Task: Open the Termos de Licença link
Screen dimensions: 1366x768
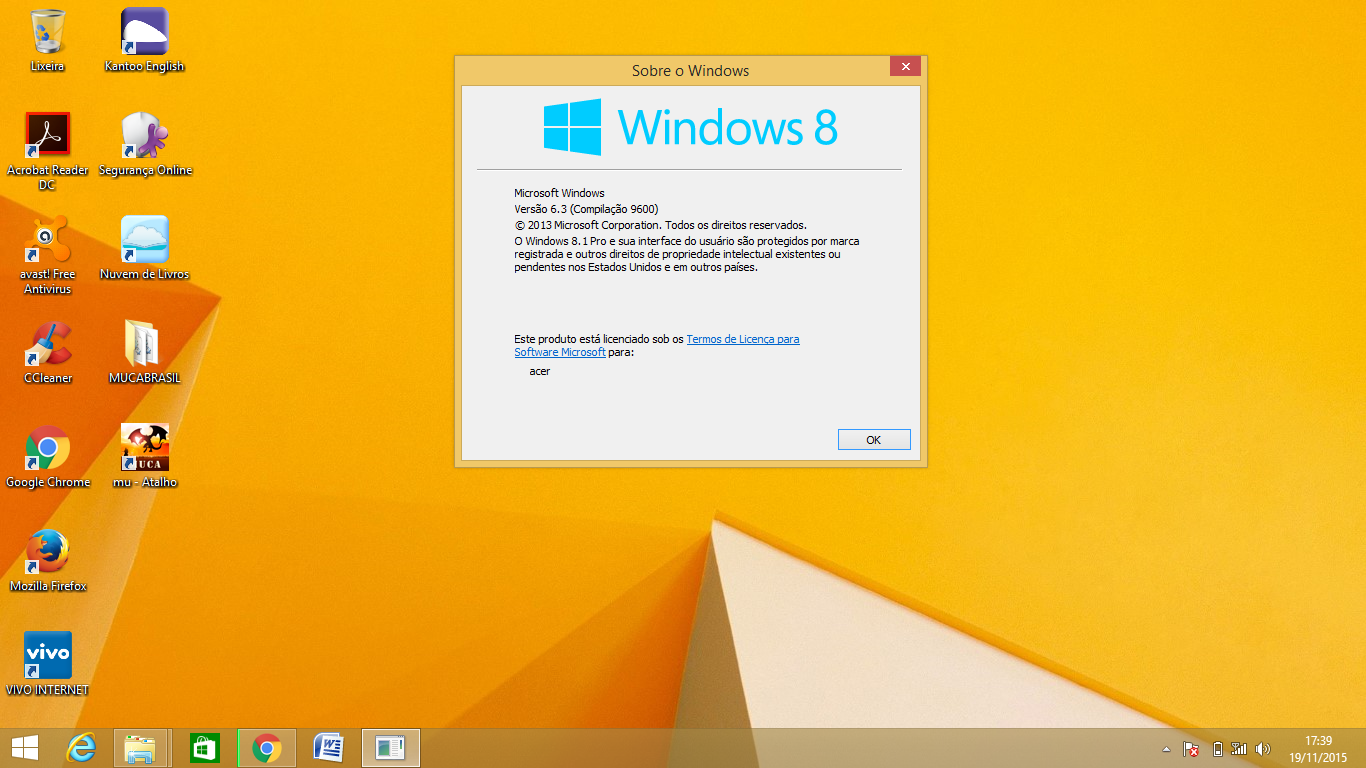Action: [x=742, y=339]
